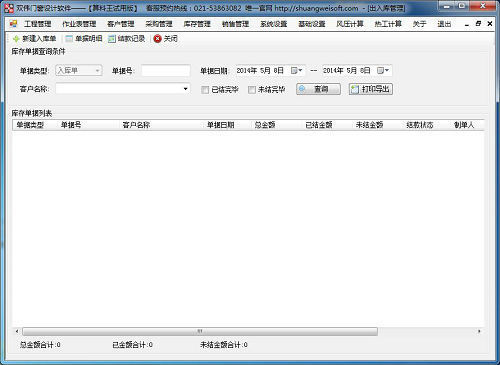
Task: Open the 关于 menu
Action: pyautogui.click(x=419, y=24)
